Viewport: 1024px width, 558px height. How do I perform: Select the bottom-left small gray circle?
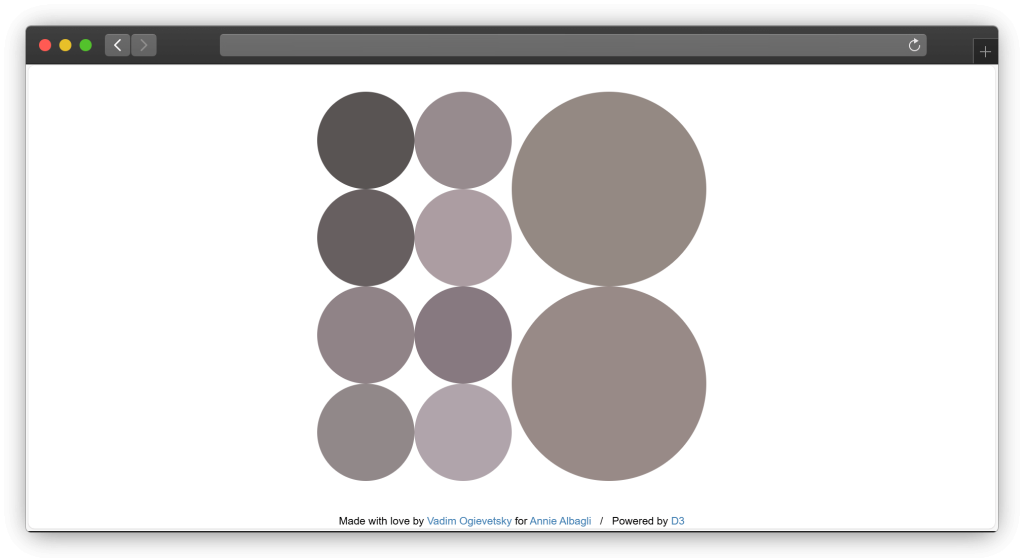pos(366,432)
